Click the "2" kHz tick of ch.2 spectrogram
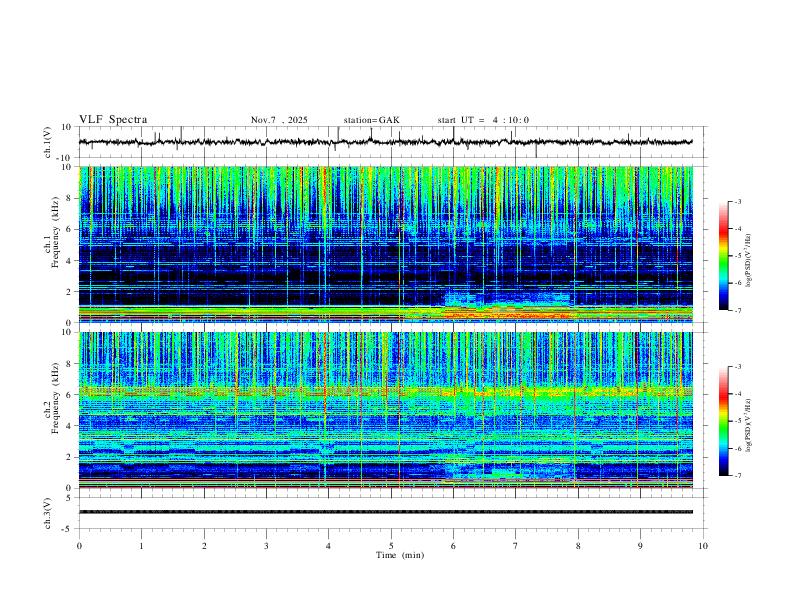This screenshot has width=792, height=612. click(69, 457)
